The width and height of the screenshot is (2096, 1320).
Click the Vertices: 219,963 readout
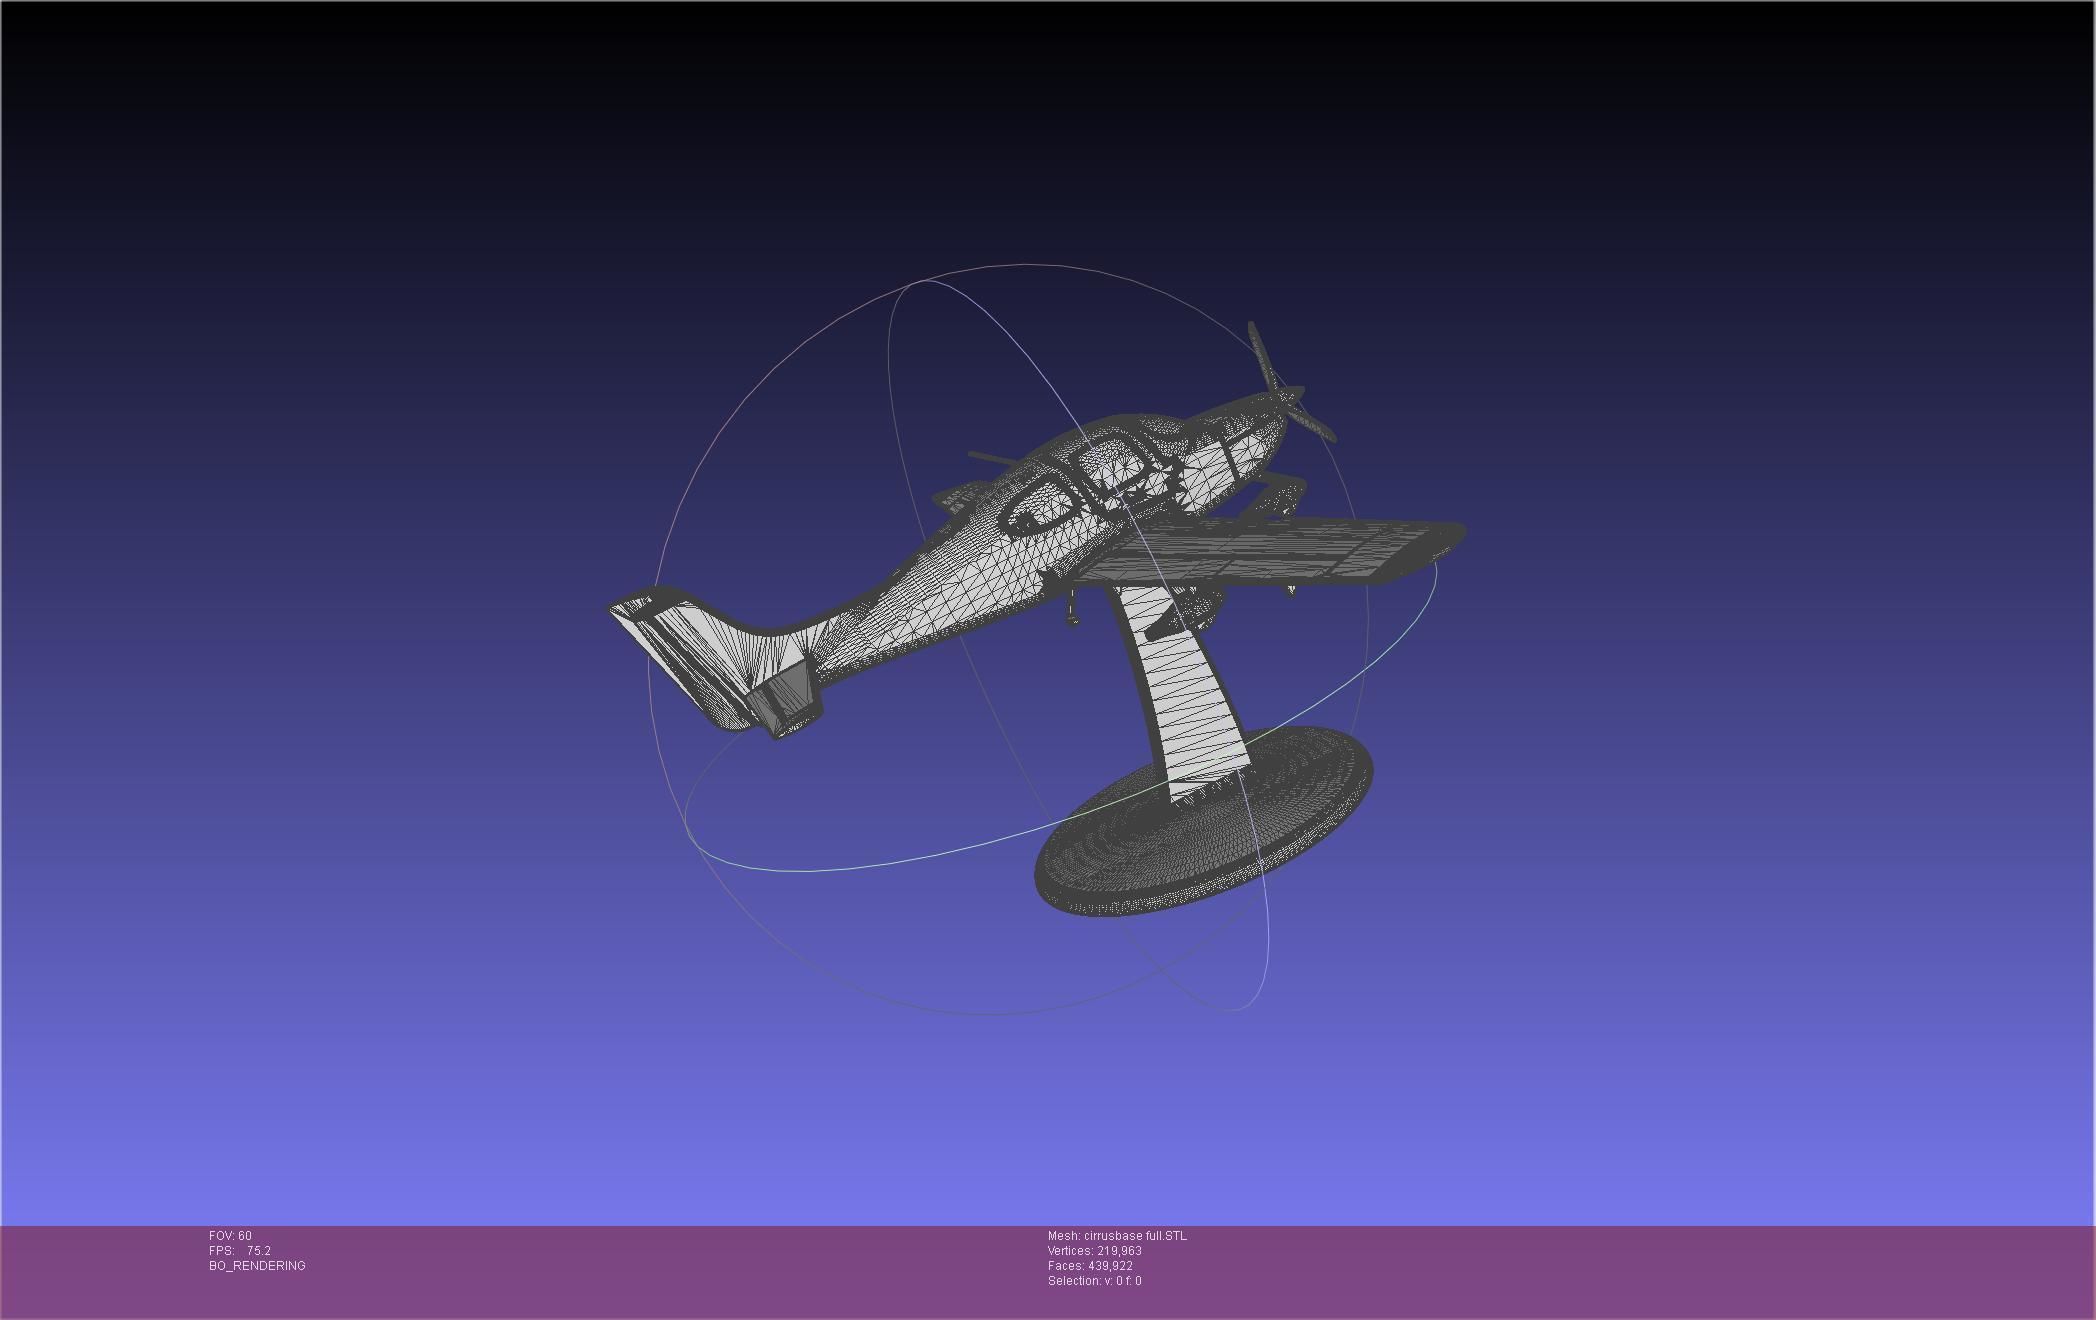pos(1094,1251)
